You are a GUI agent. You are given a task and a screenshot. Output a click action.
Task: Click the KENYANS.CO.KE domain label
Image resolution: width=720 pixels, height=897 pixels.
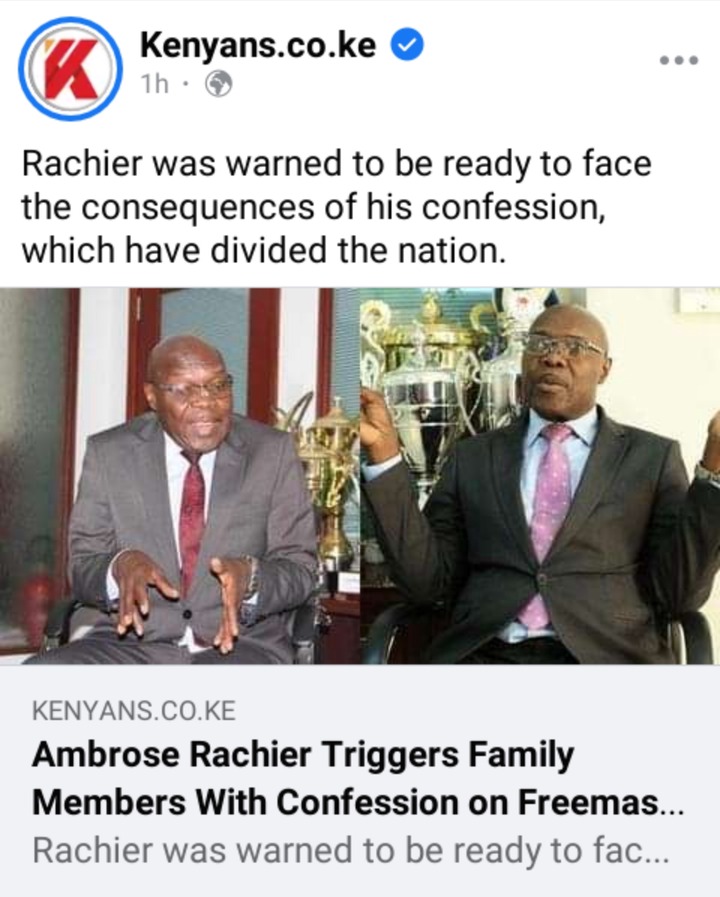(x=134, y=711)
